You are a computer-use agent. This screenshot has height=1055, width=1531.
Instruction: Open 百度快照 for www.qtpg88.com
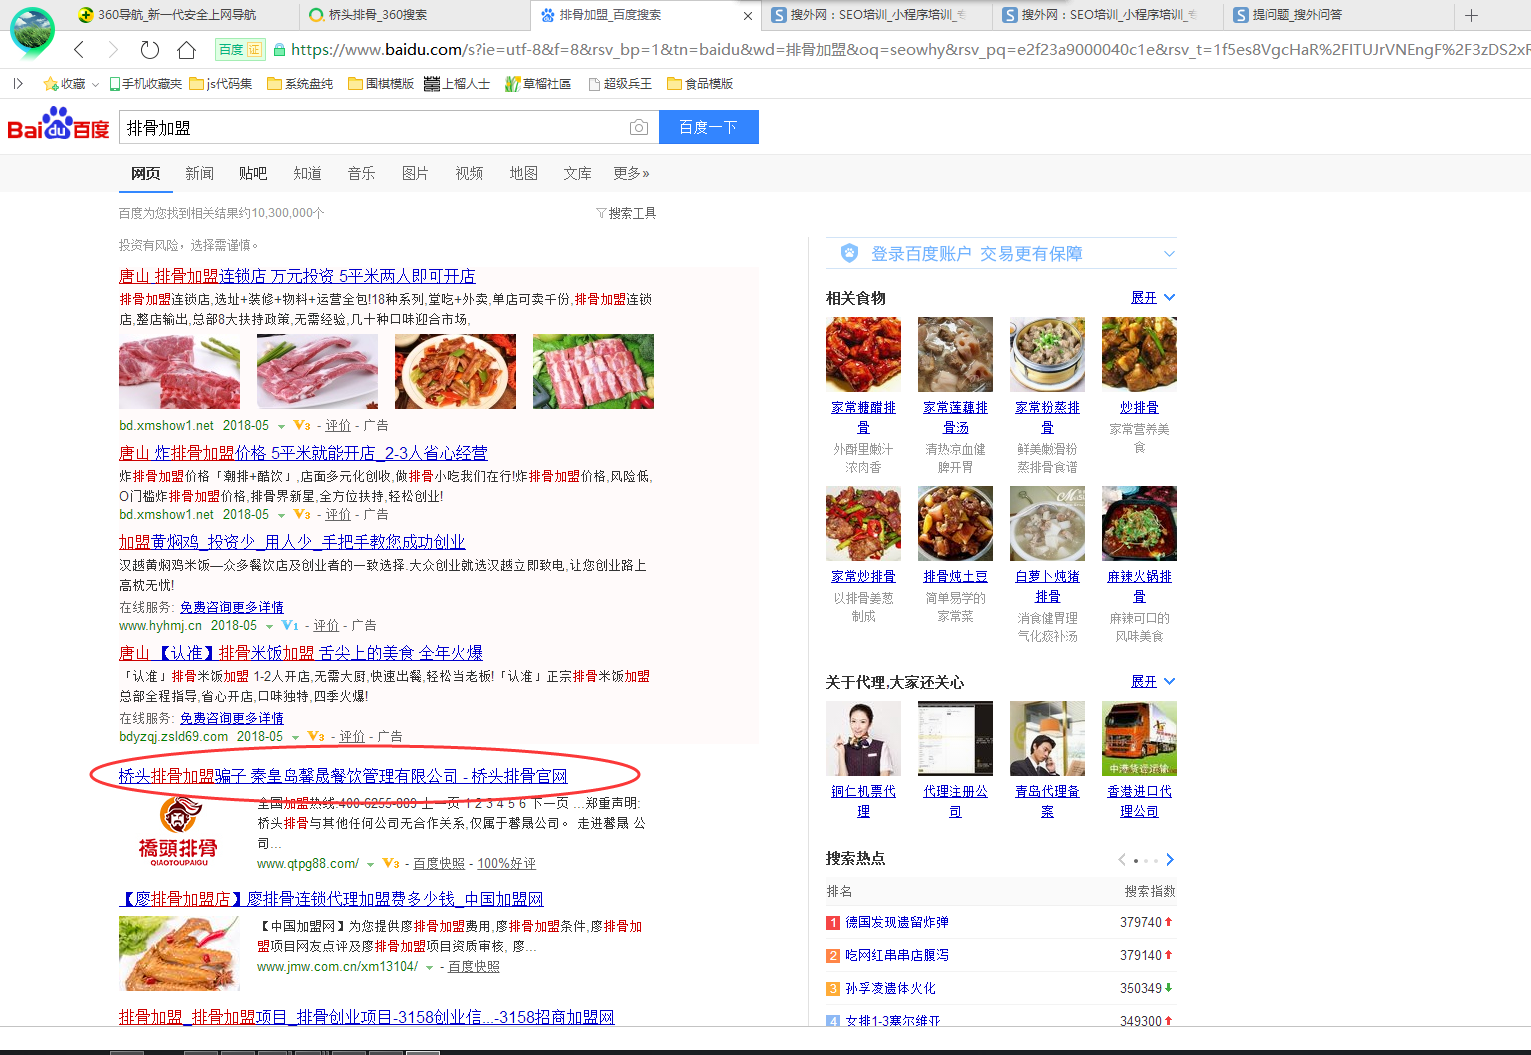(x=439, y=864)
